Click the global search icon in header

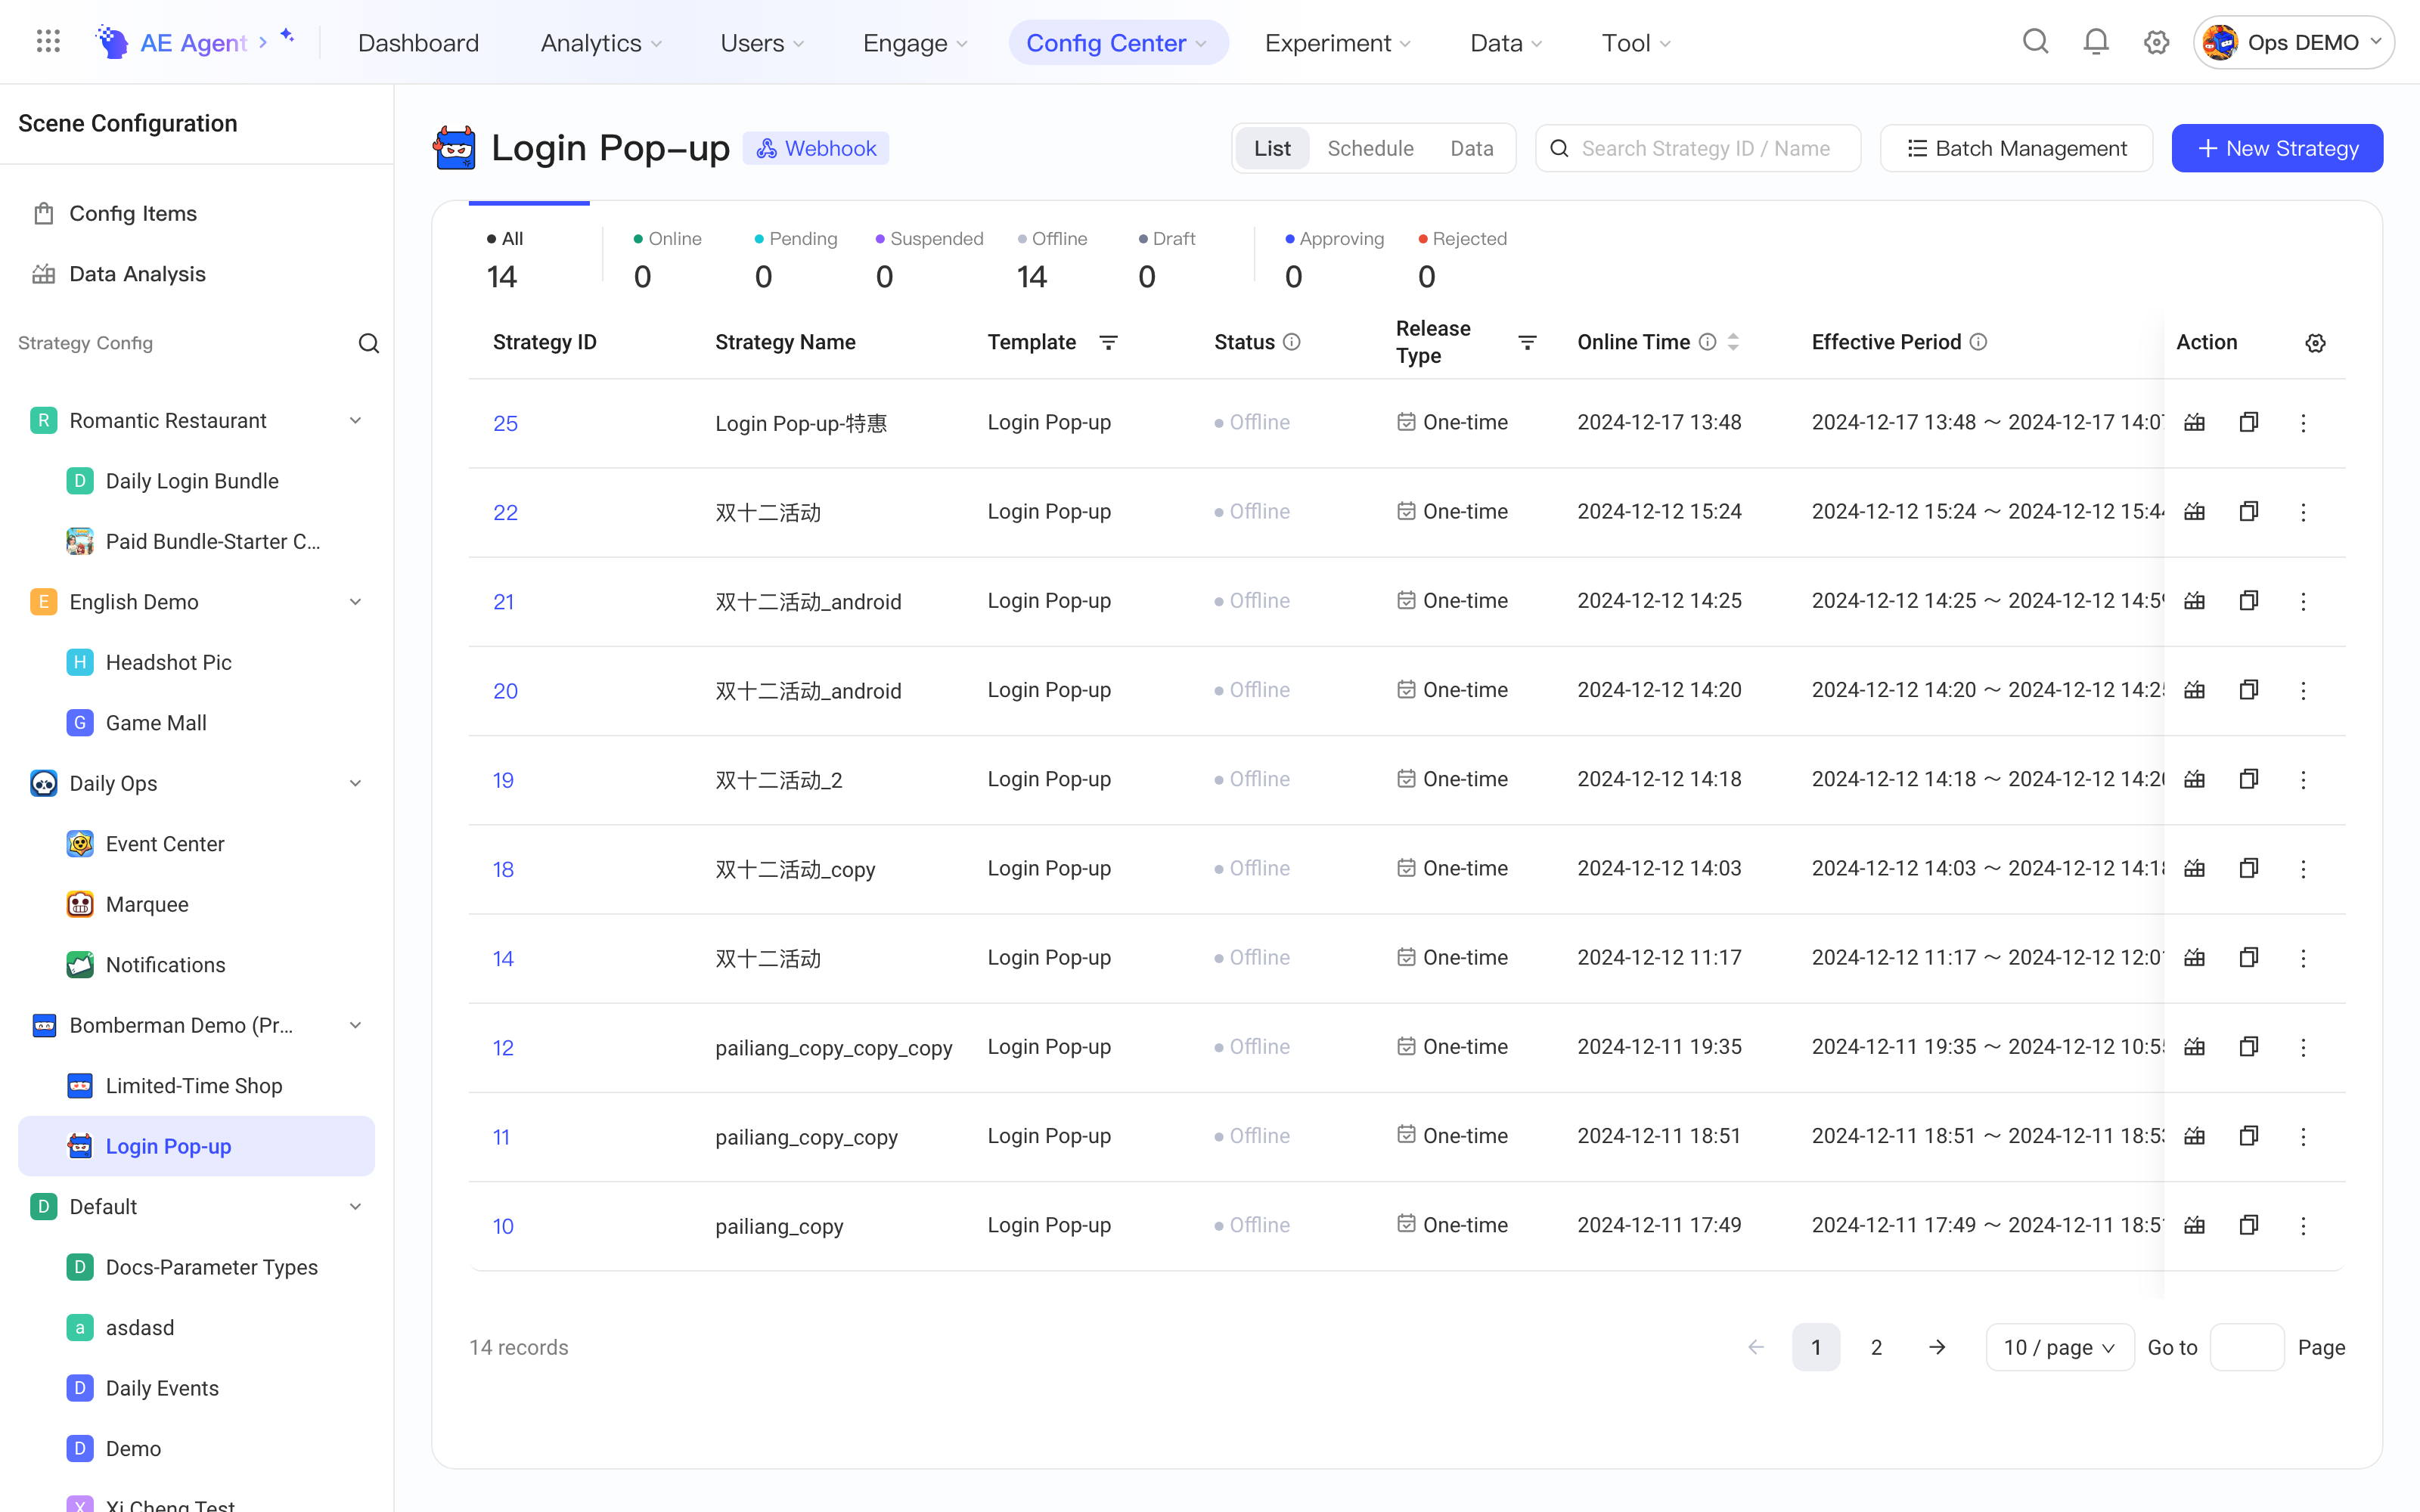click(2035, 42)
